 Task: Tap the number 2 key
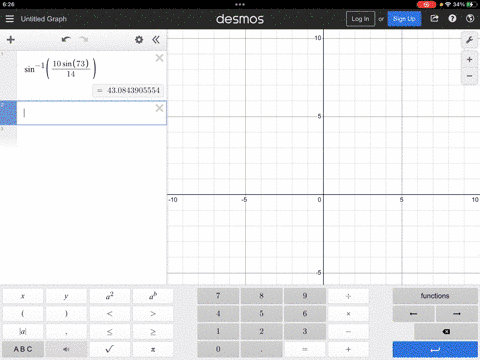pos(261,332)
